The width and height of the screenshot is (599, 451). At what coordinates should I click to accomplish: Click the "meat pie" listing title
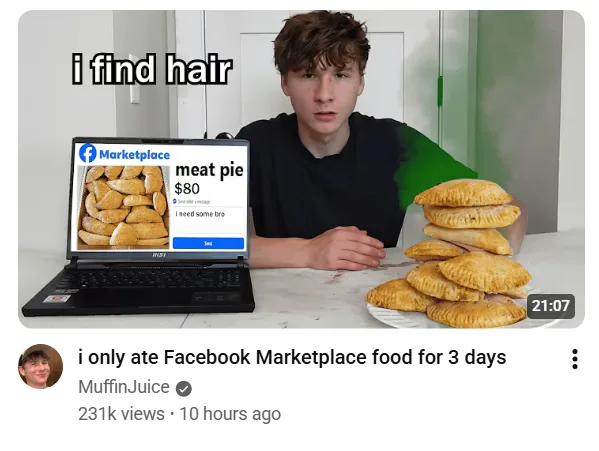click(x=209, y=170)
